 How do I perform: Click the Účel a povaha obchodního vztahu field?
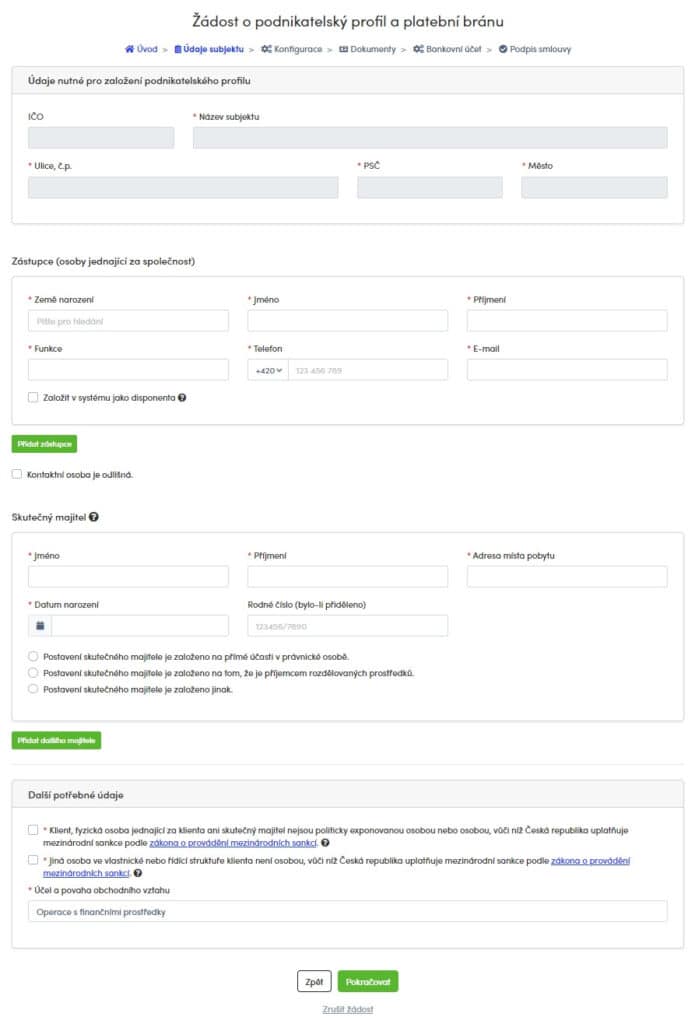tap(347, 911)
